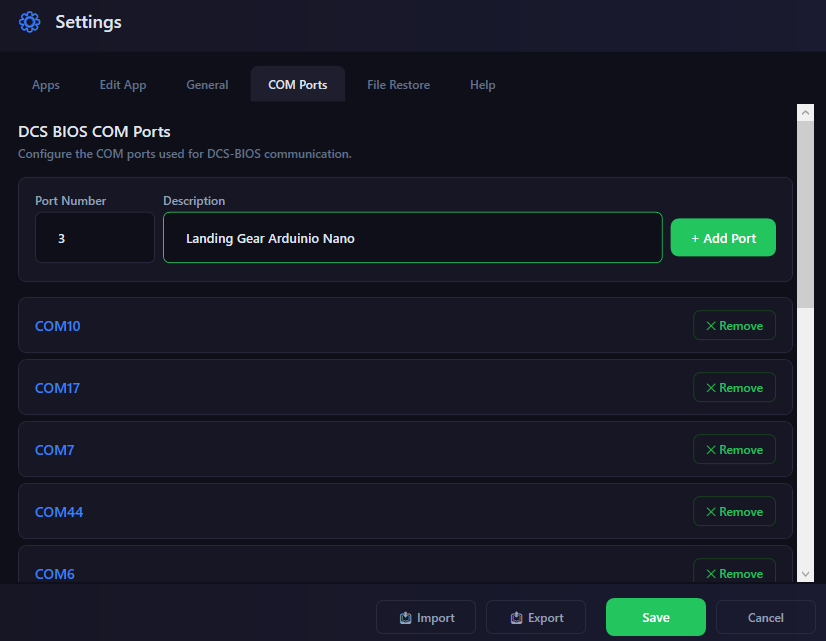
Task: Open the Edit App tab
Action: tap(123, 85)
